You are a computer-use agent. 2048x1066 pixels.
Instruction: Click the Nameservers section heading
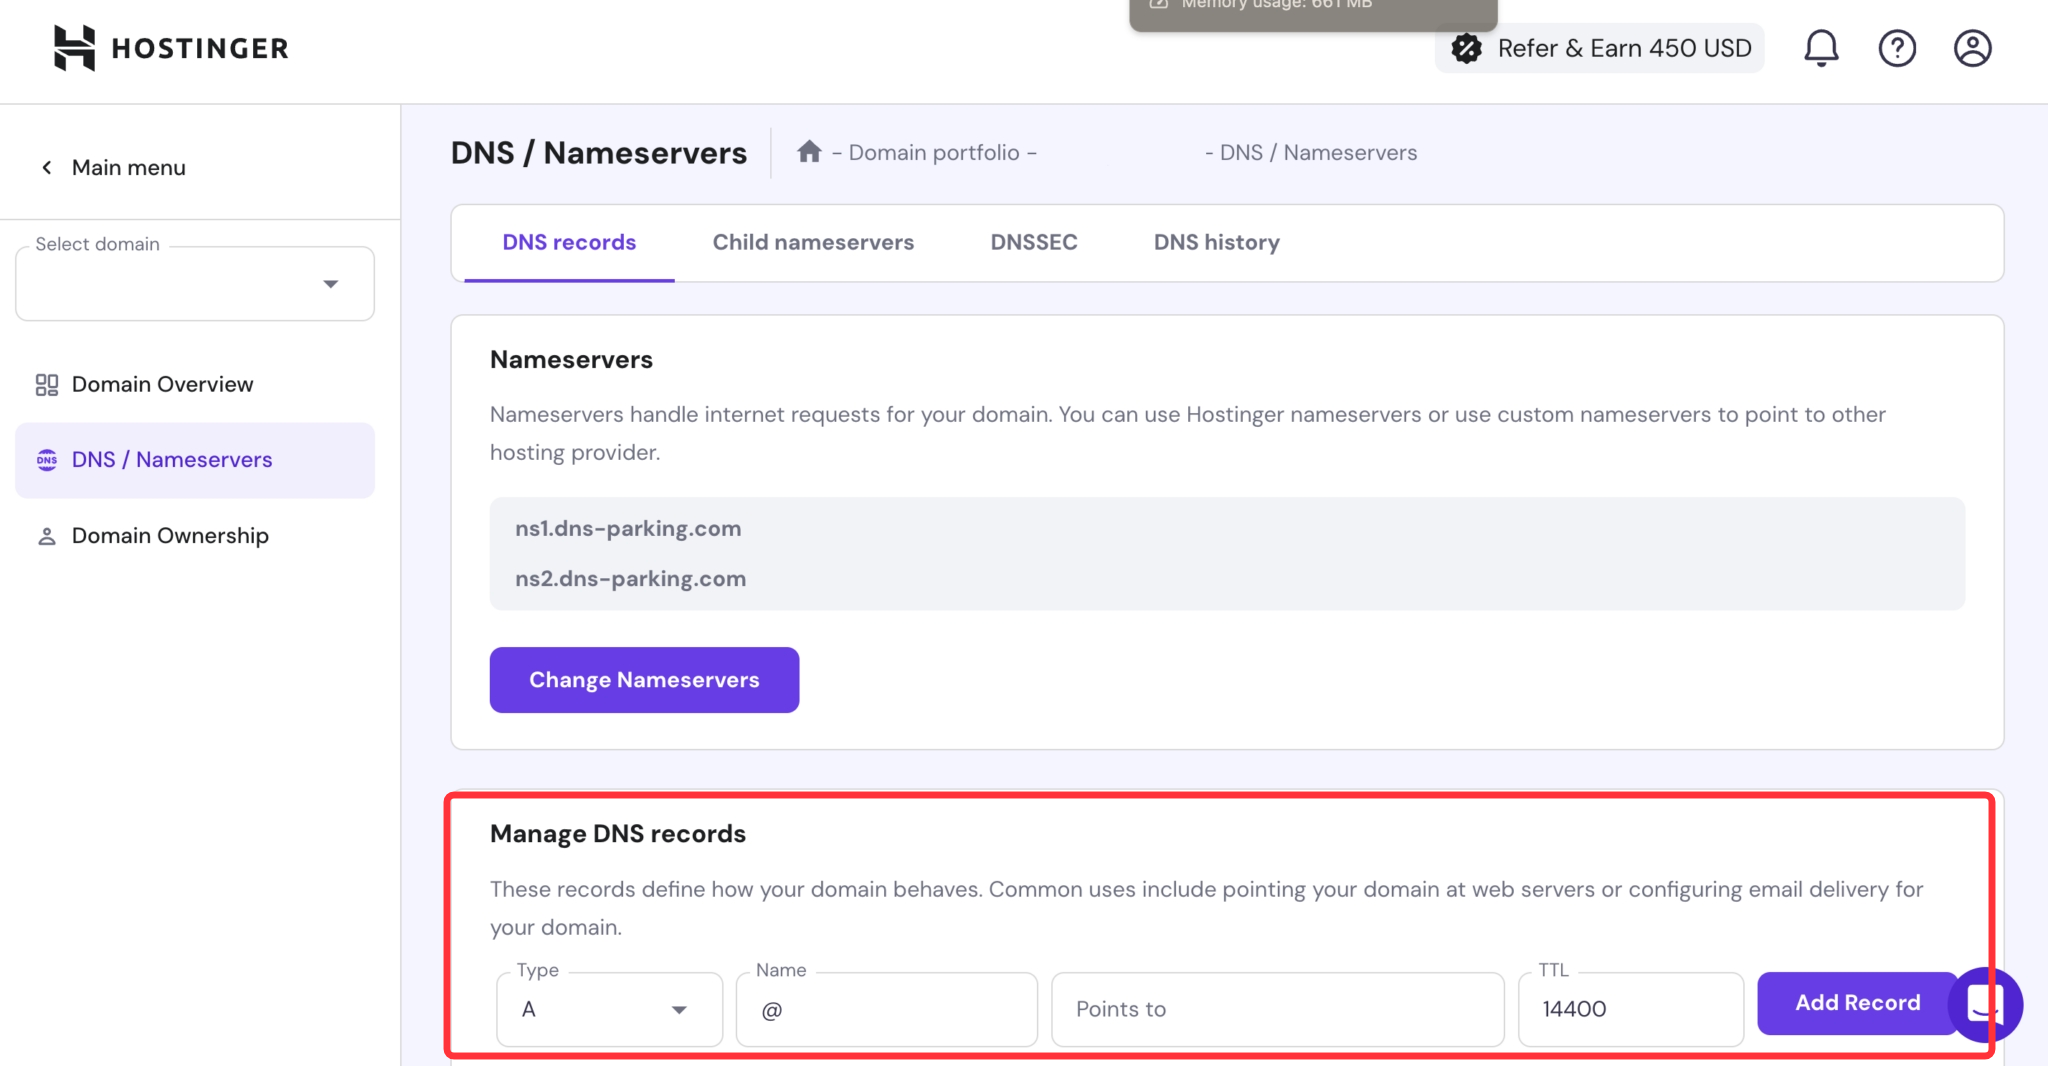(571, 360)
